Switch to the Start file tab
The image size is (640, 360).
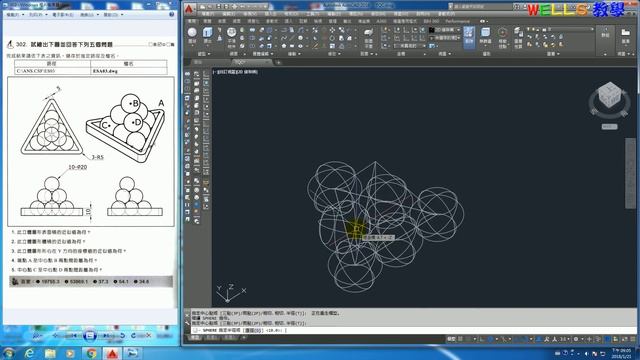click(x=198, y=62)
